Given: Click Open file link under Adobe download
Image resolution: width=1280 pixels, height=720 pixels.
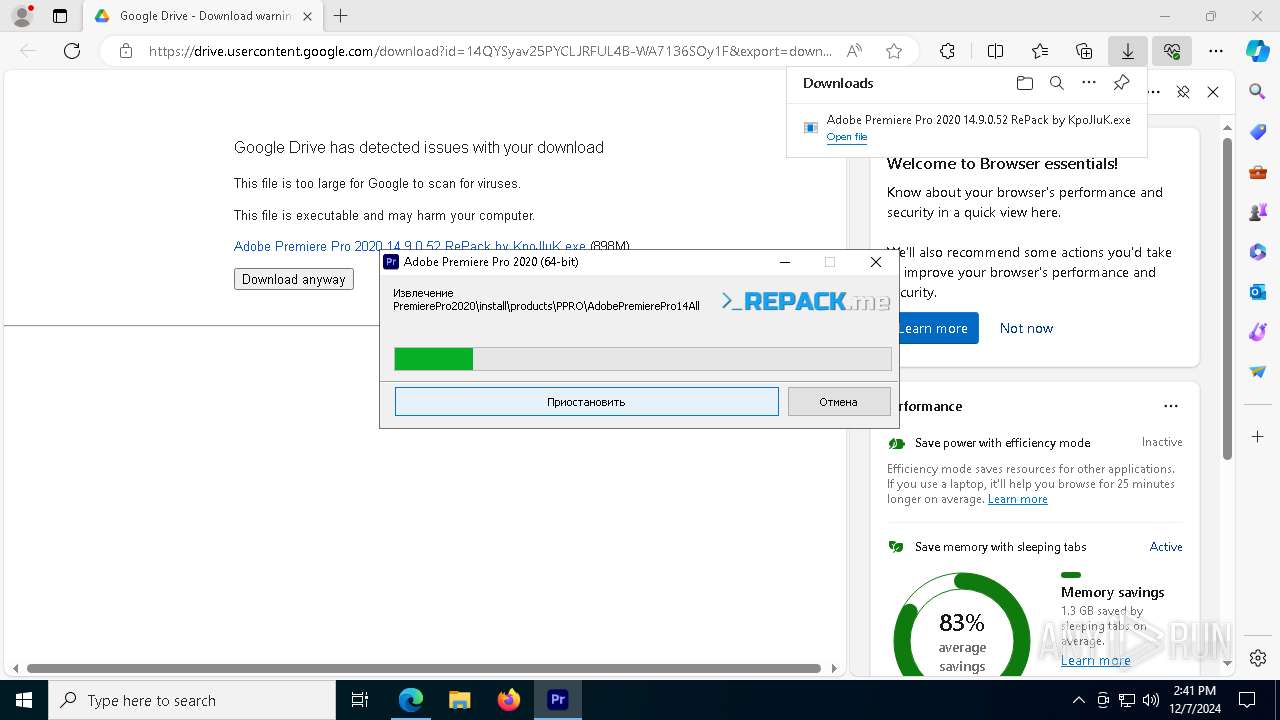Looking at the screenshot, I should point(847,137).
